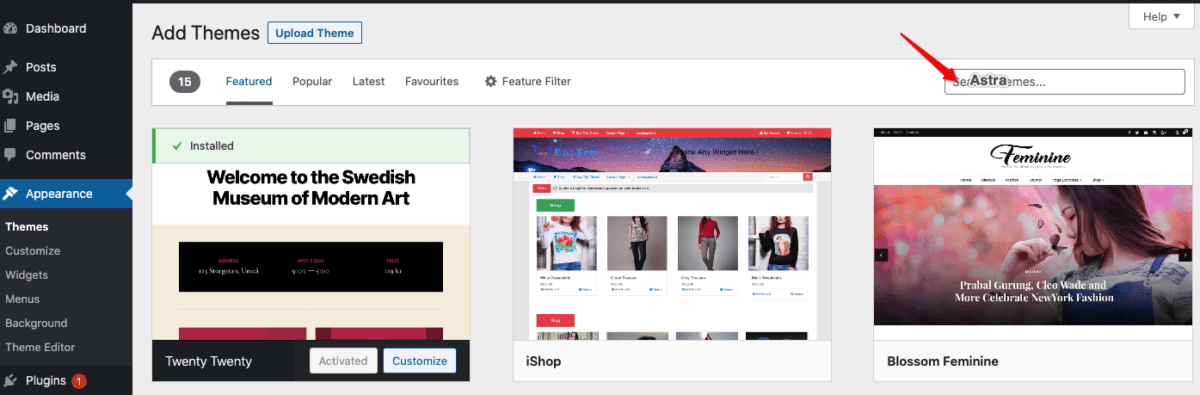Click the Posts pushpin icon

11,67
